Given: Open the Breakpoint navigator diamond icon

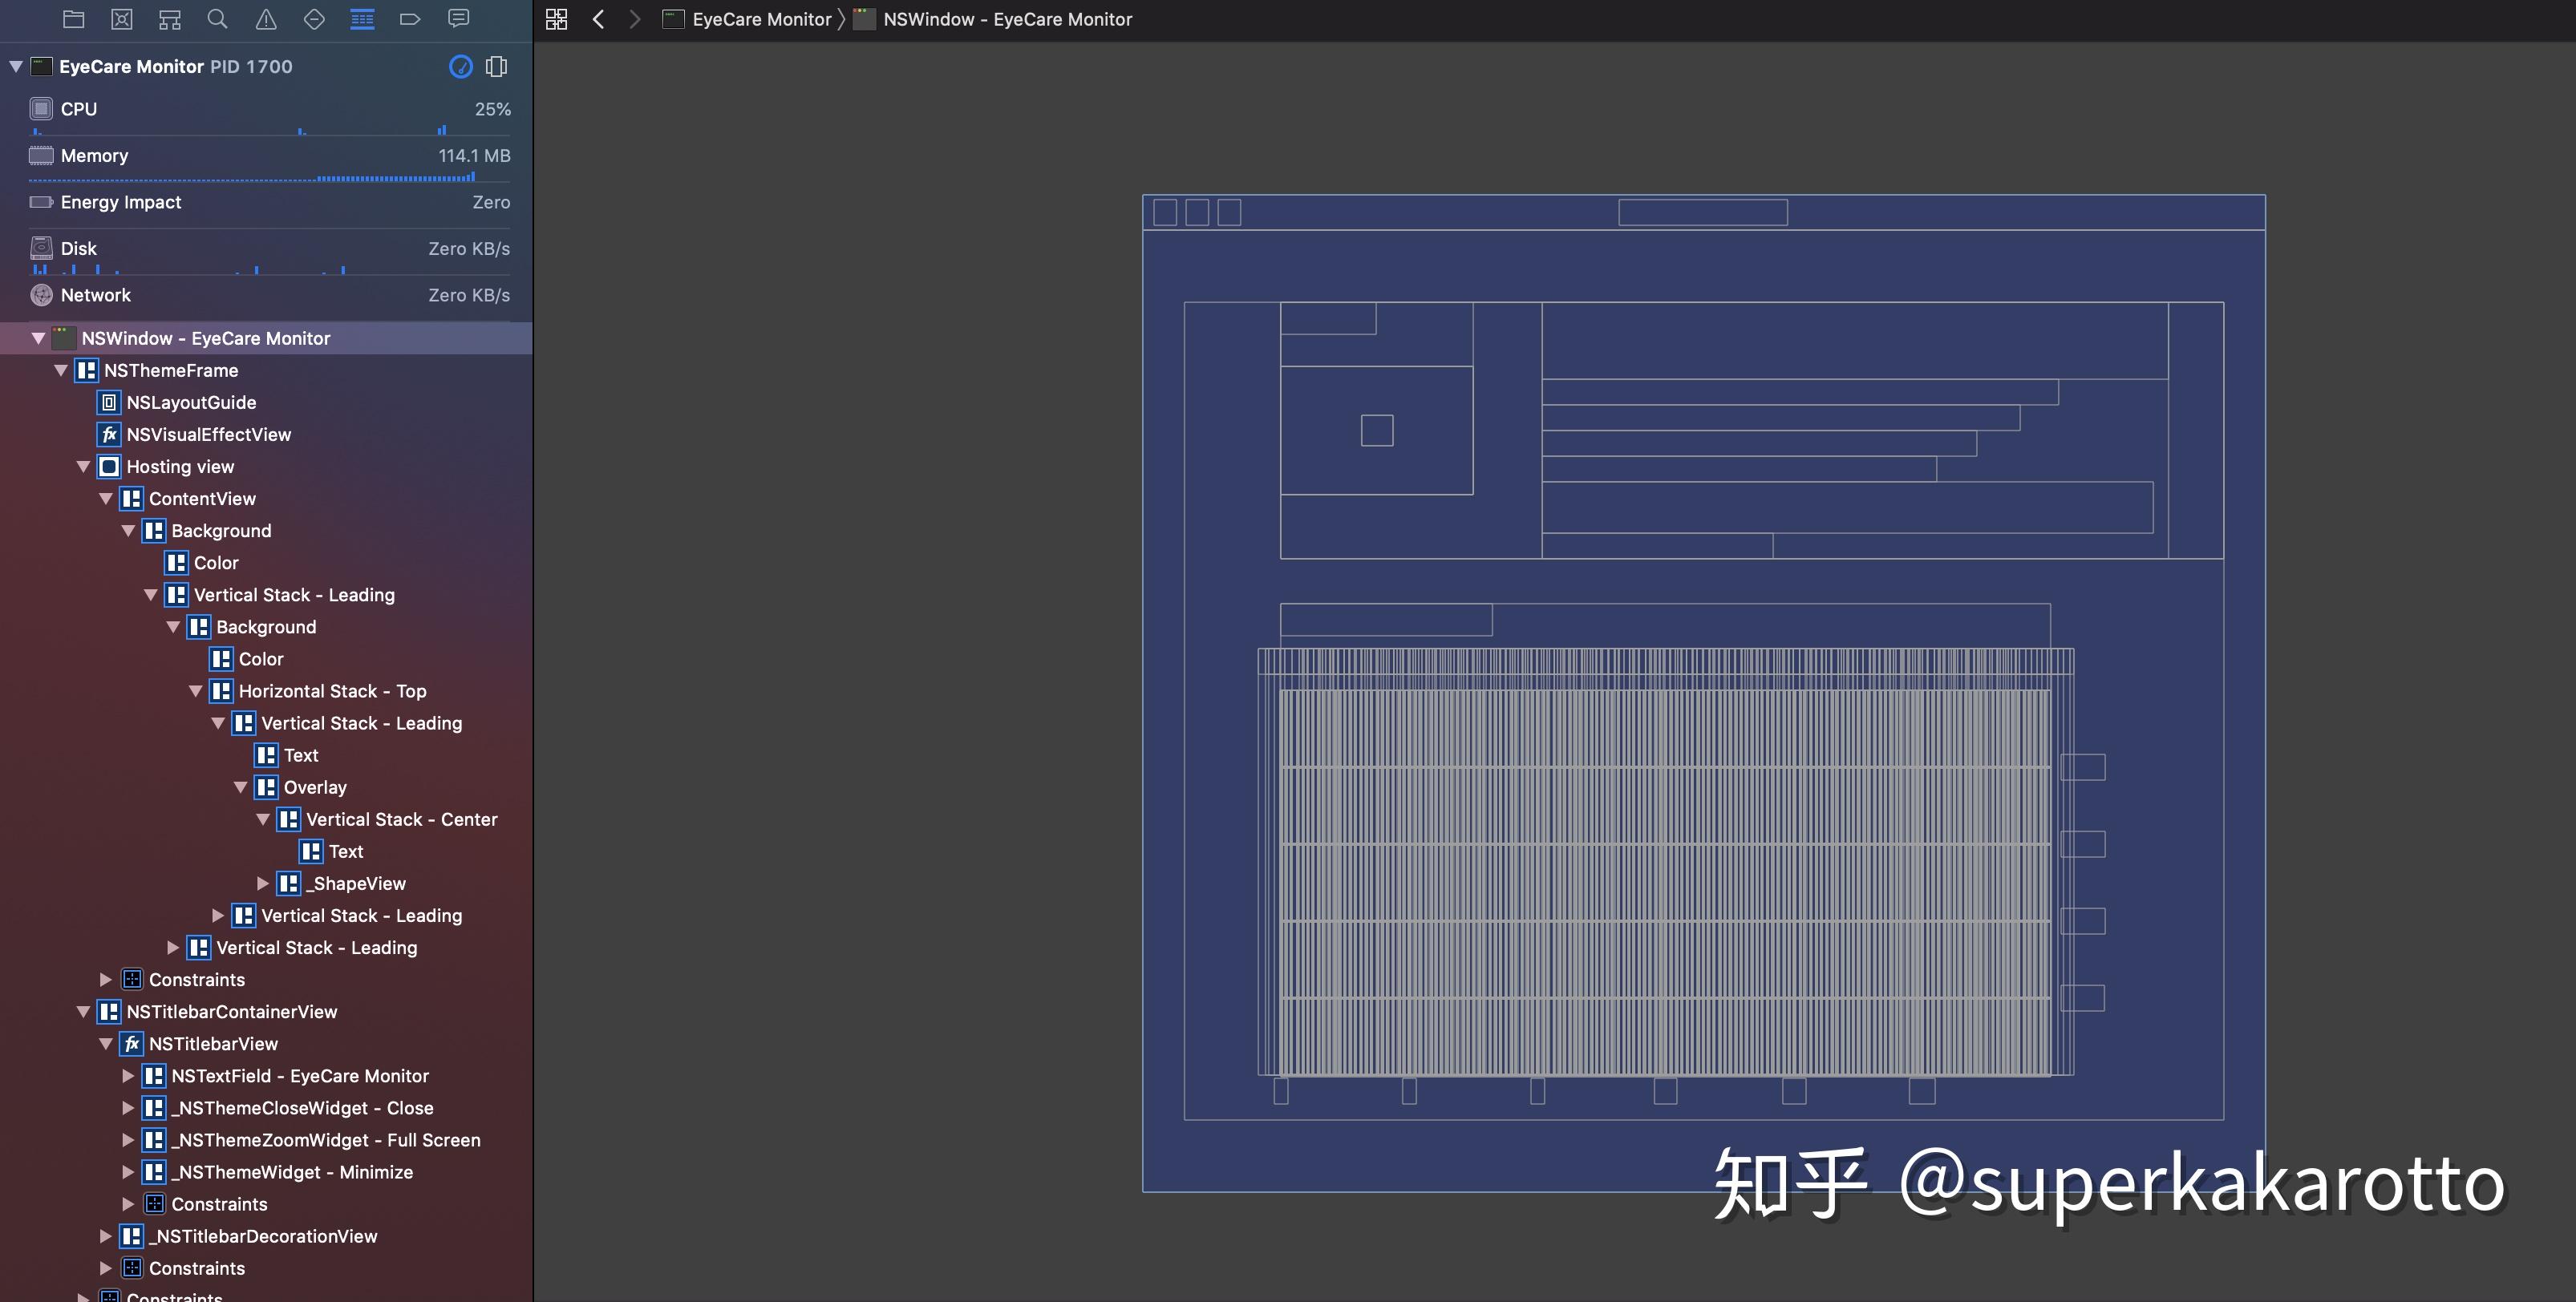Looking at the screenshot, I should (x=314, y=19).
